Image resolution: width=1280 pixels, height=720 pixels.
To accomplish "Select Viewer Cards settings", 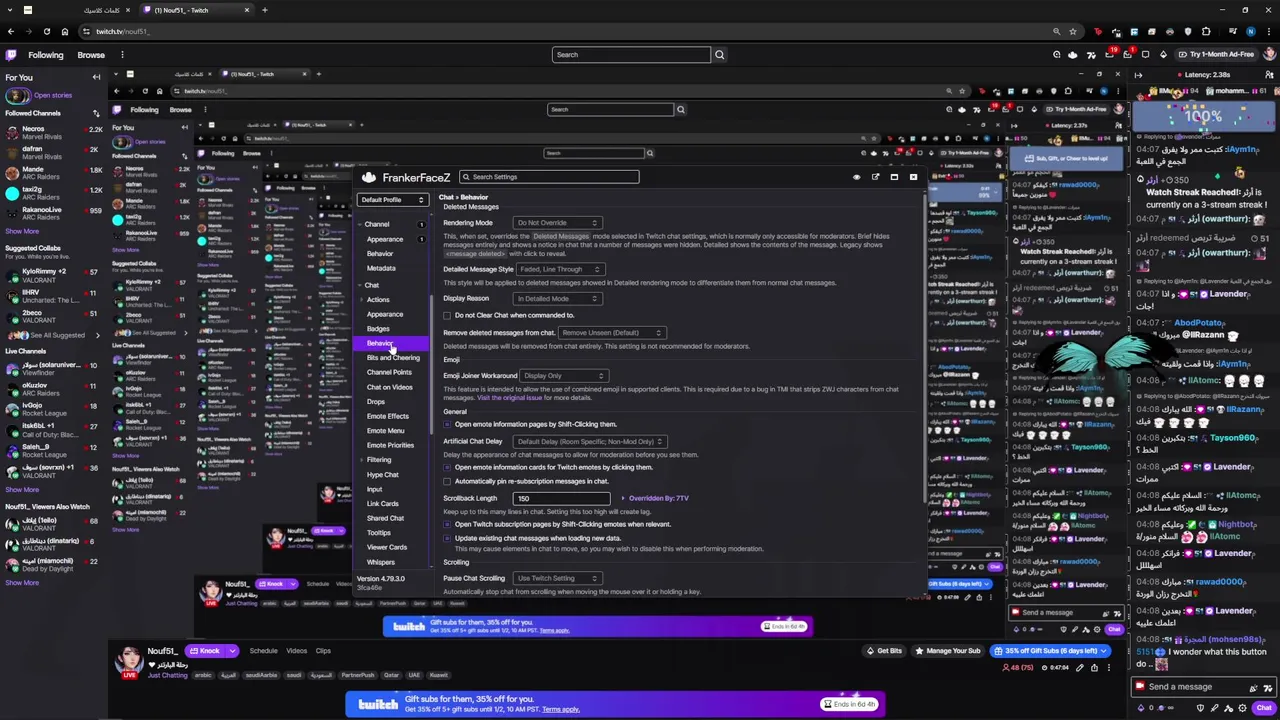I will coord(386,547).
